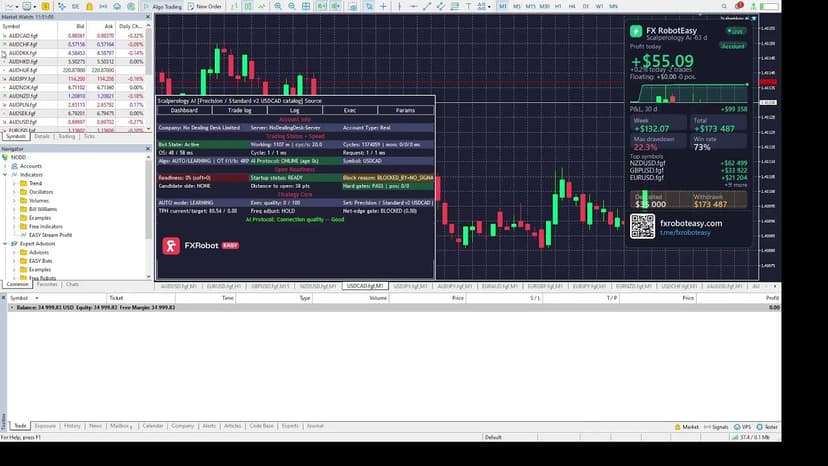Viewport: 828px width, 466px height.
Task: Expand the Oscillators folder
Action: [14, 192]
